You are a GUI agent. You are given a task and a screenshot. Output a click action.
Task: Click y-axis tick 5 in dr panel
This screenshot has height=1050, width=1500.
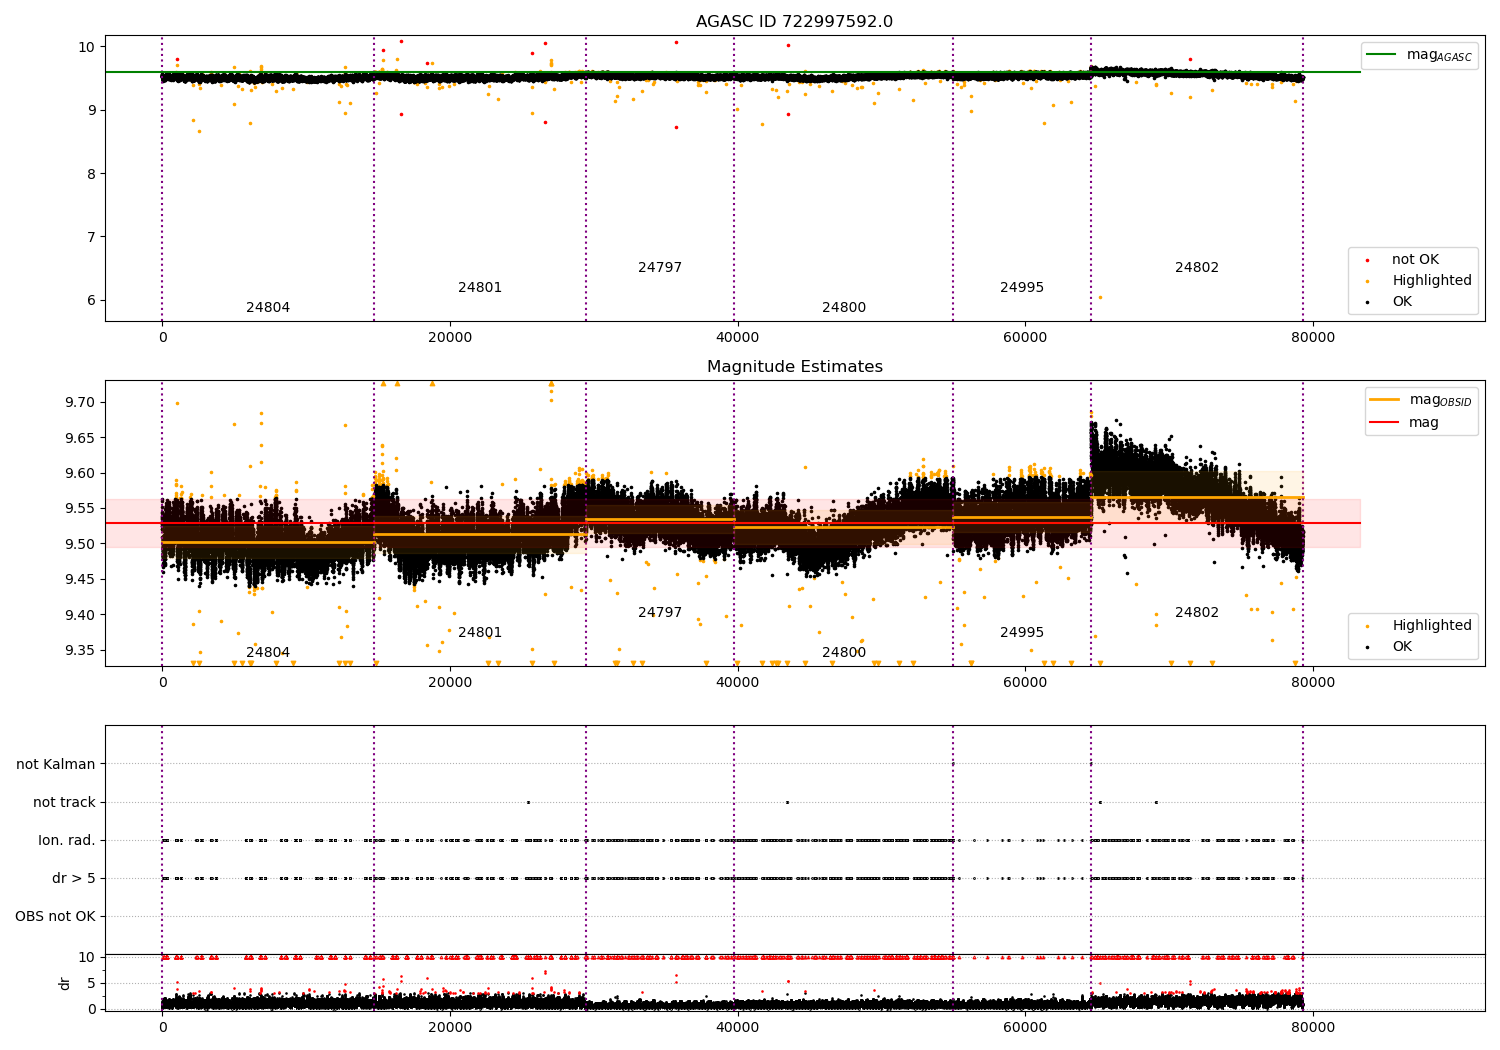[91, 984]
